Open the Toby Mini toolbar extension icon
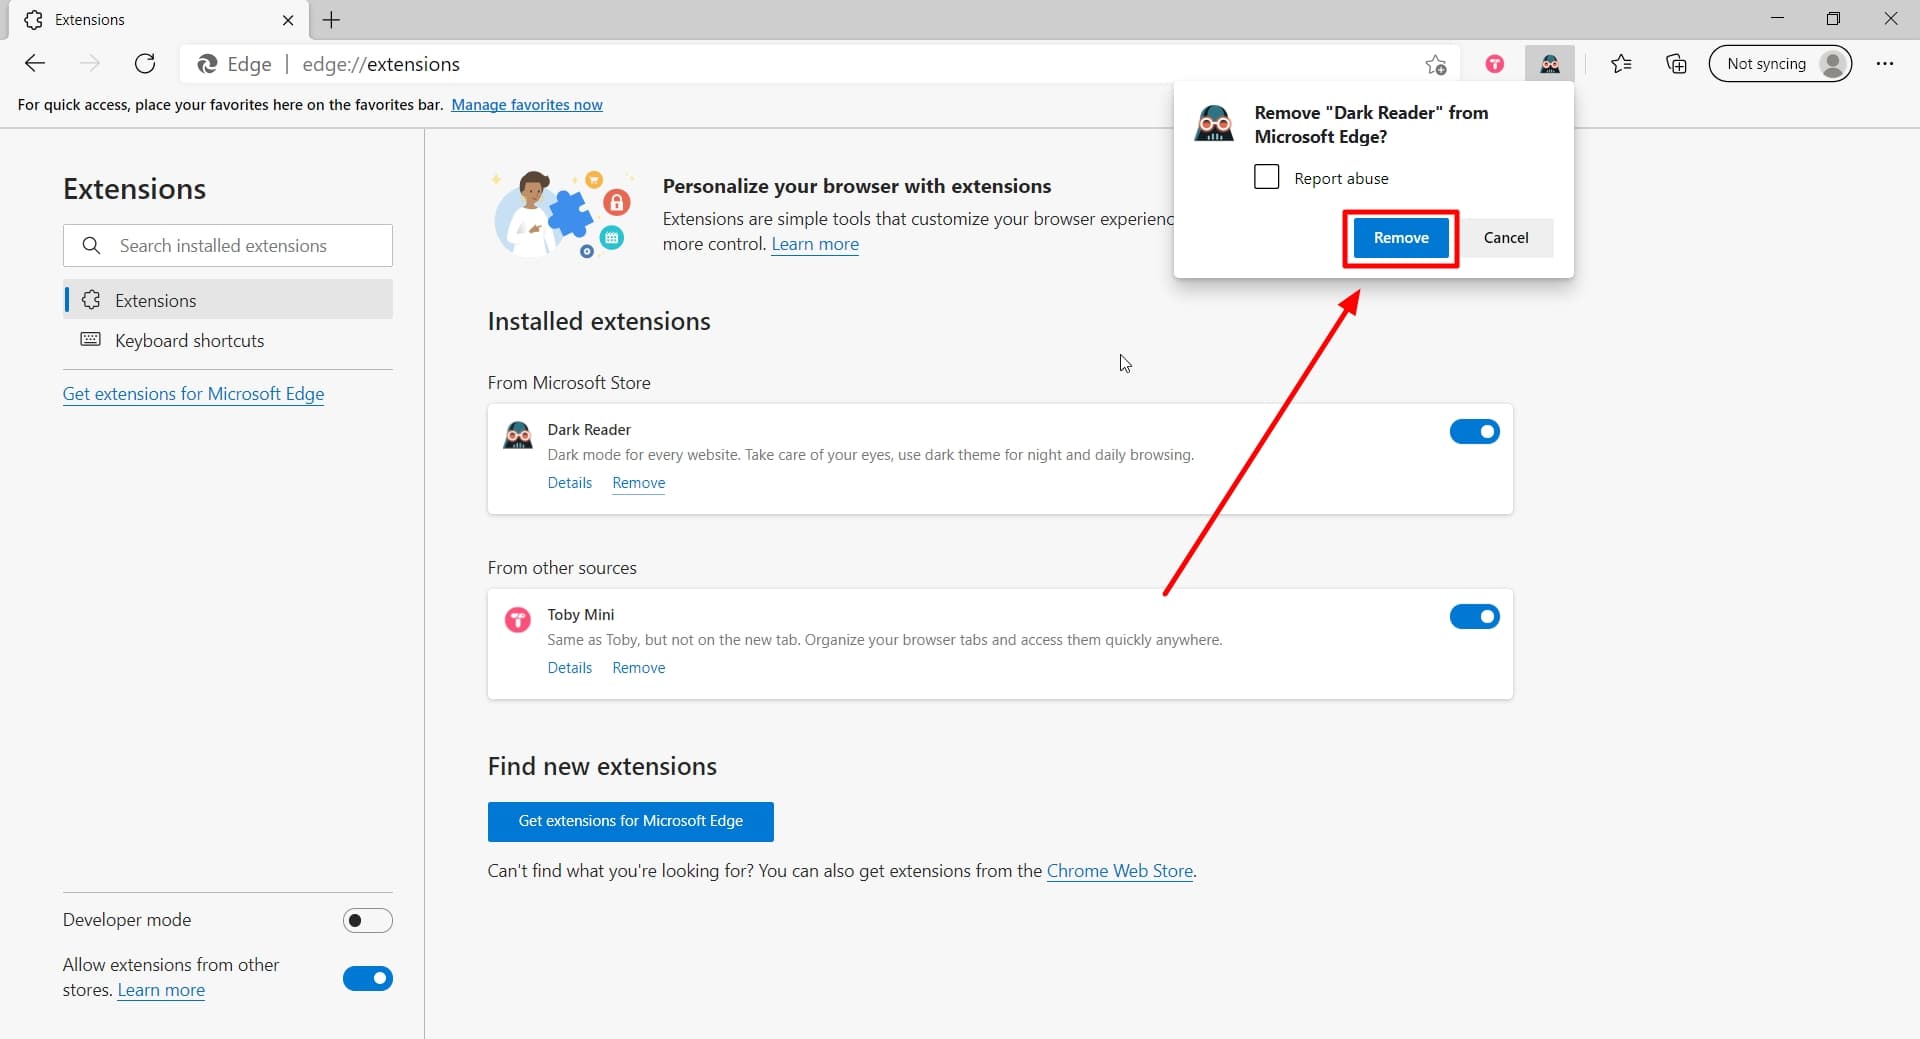The image size is (1920, 1039). [x=1495, y=64]
